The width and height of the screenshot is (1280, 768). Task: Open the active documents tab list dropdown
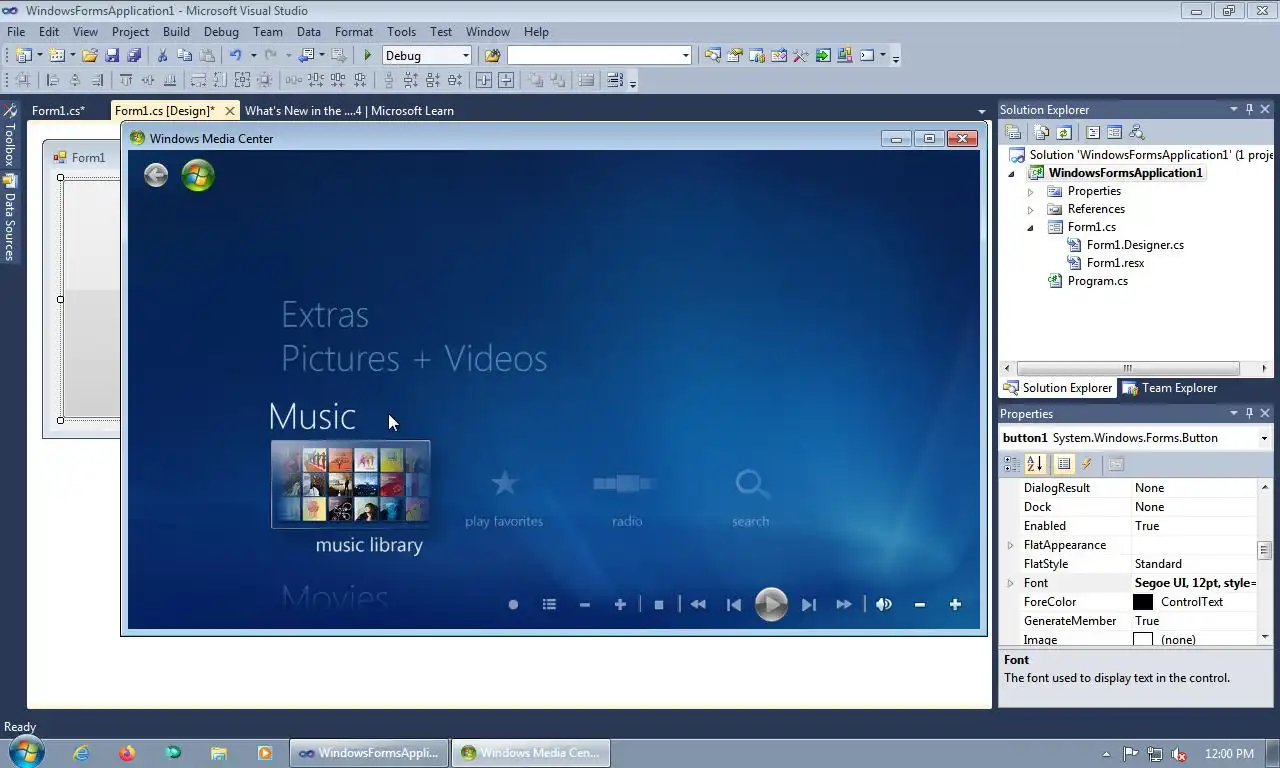[x=981, y=111]
